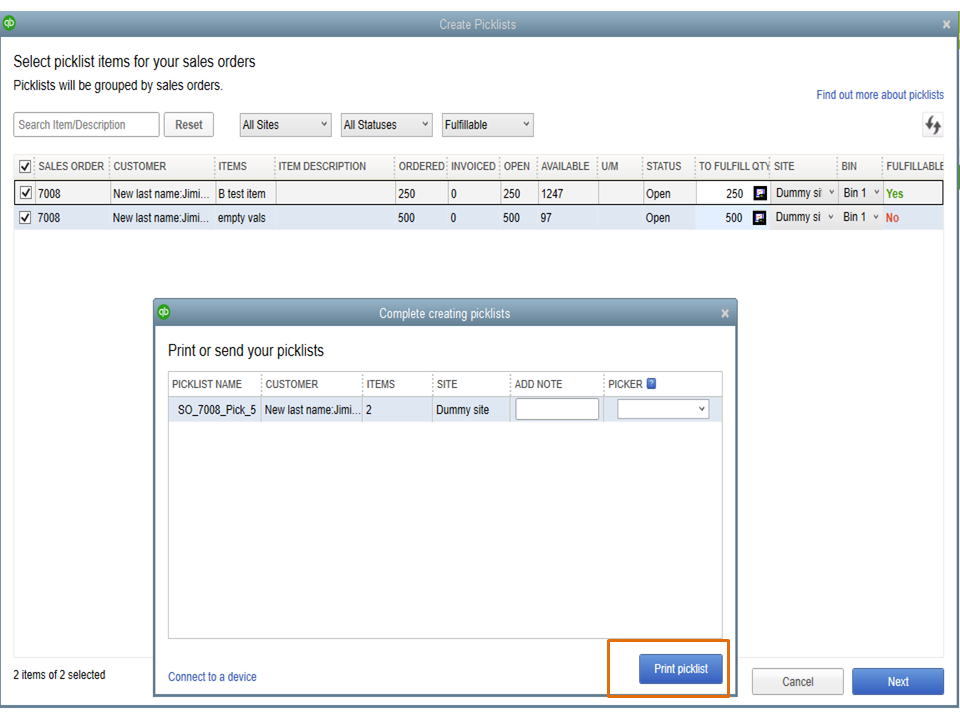Close the Create Picklists window
Screen dimensions: 960x720
click(x=947, y=24)
